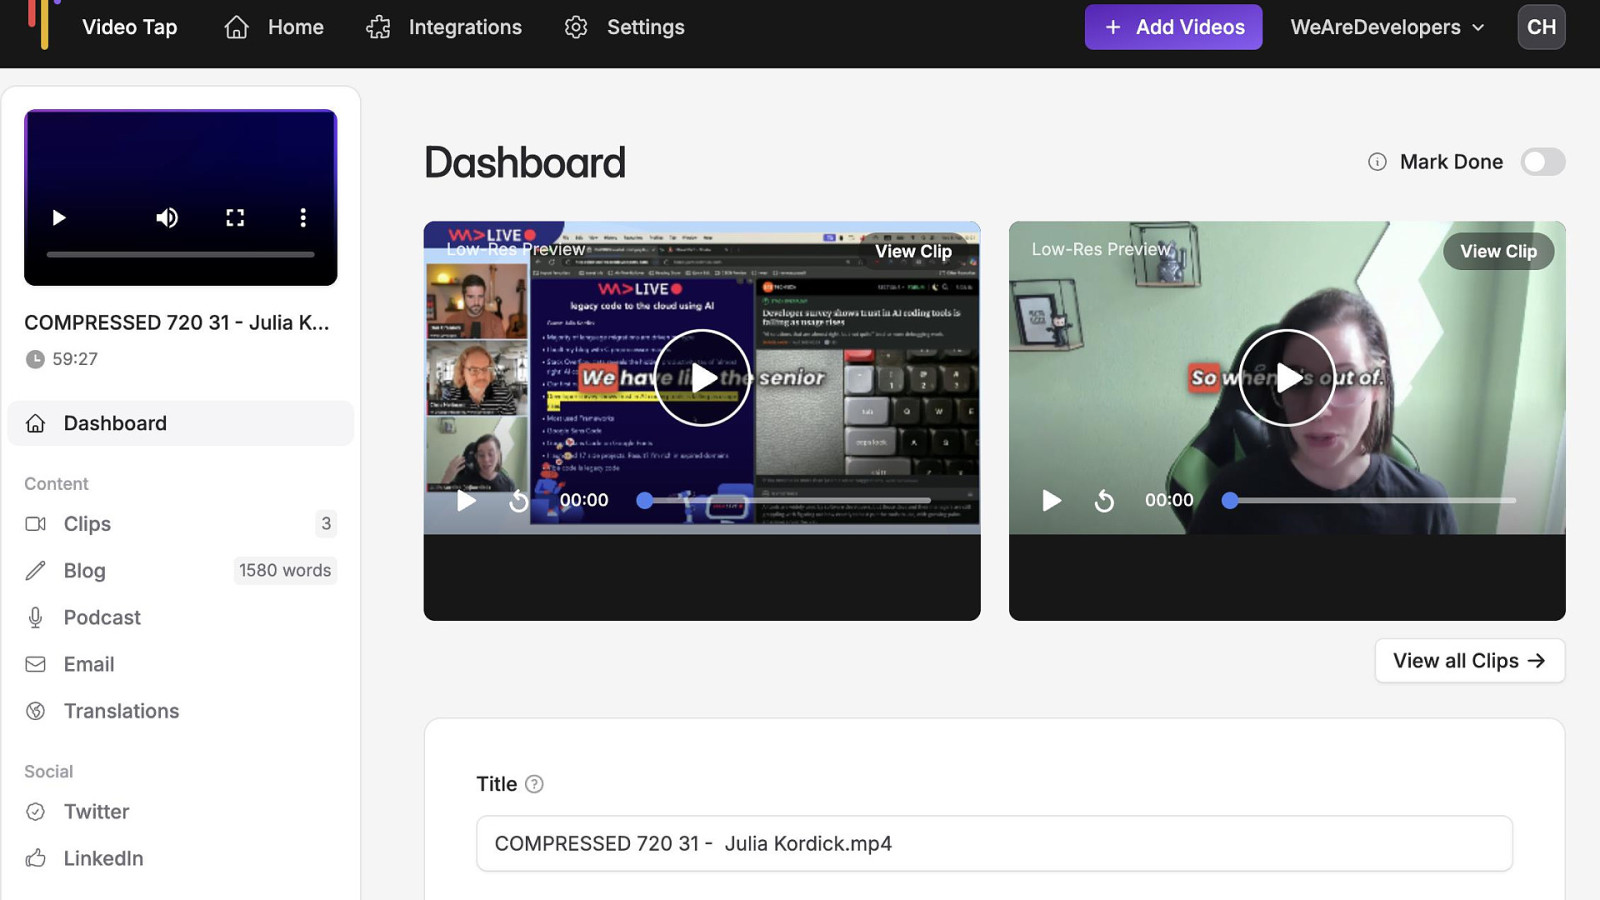Click View Clip on the first video
1600x900 pixels.
click(x=913, y=251)
